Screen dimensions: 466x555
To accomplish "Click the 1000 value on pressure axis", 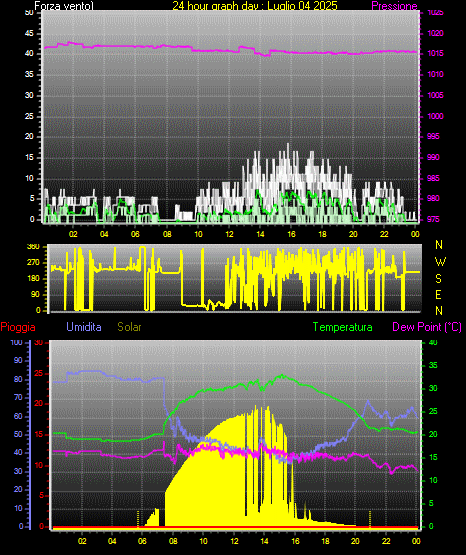I will (435, 116).
